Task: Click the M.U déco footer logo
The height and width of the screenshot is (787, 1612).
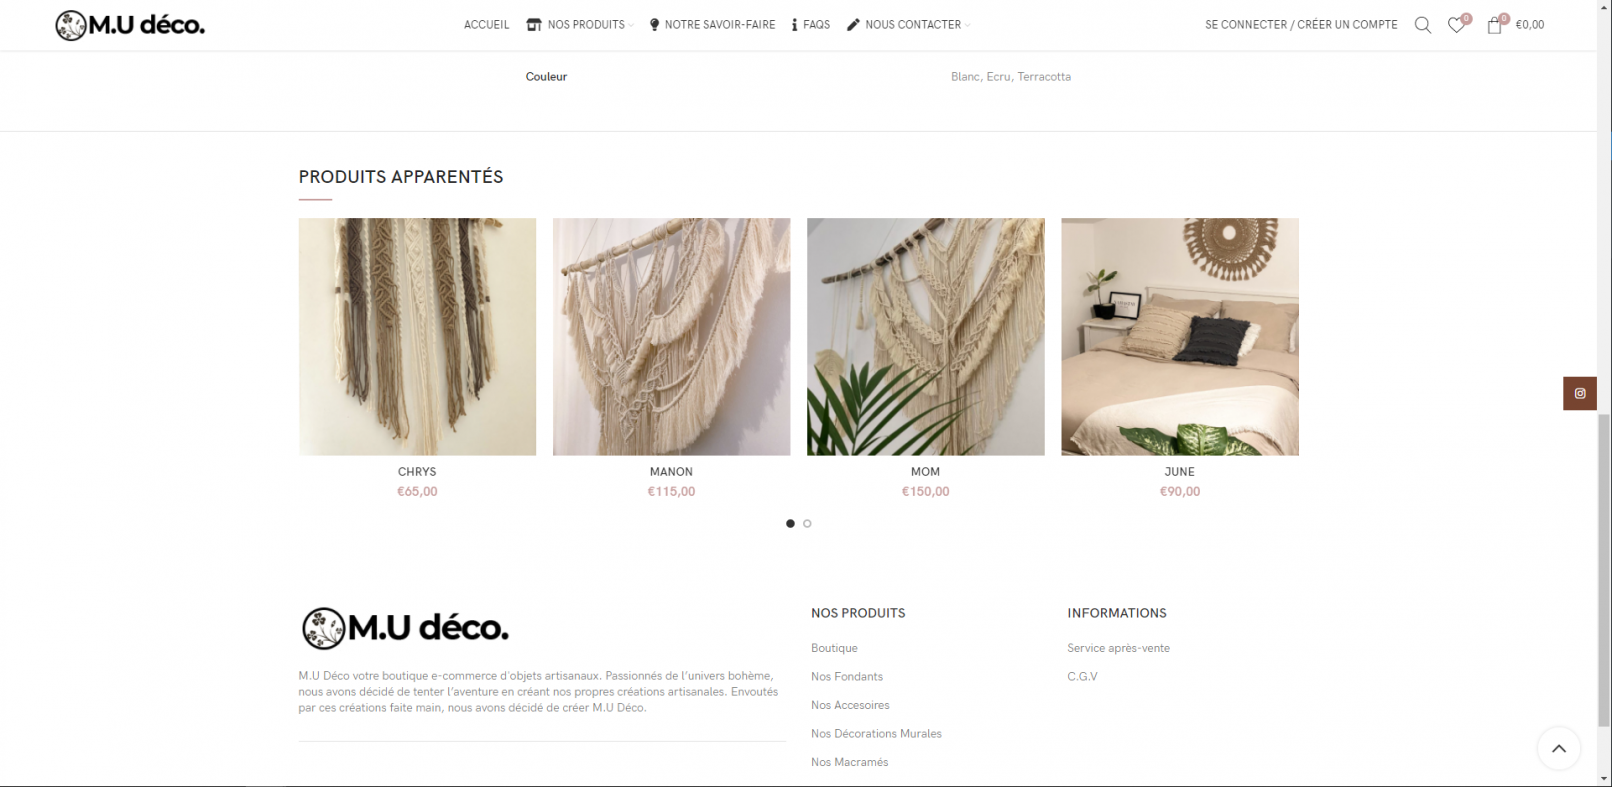Action: 405,628
